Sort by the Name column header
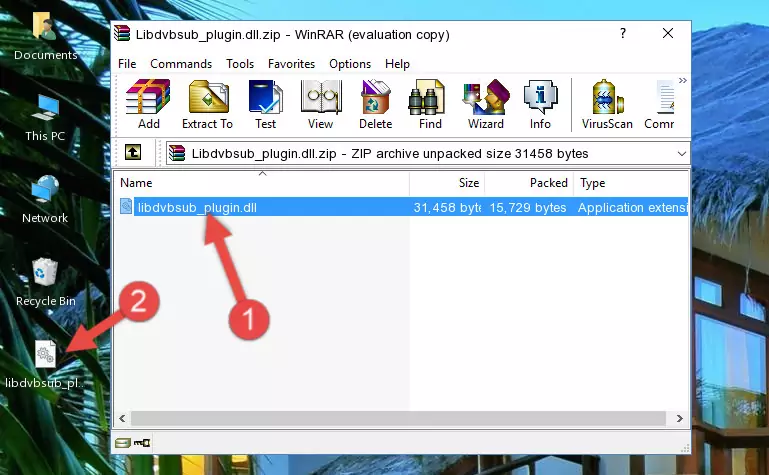This screenshot has height=475, width=769. (262, 183)
